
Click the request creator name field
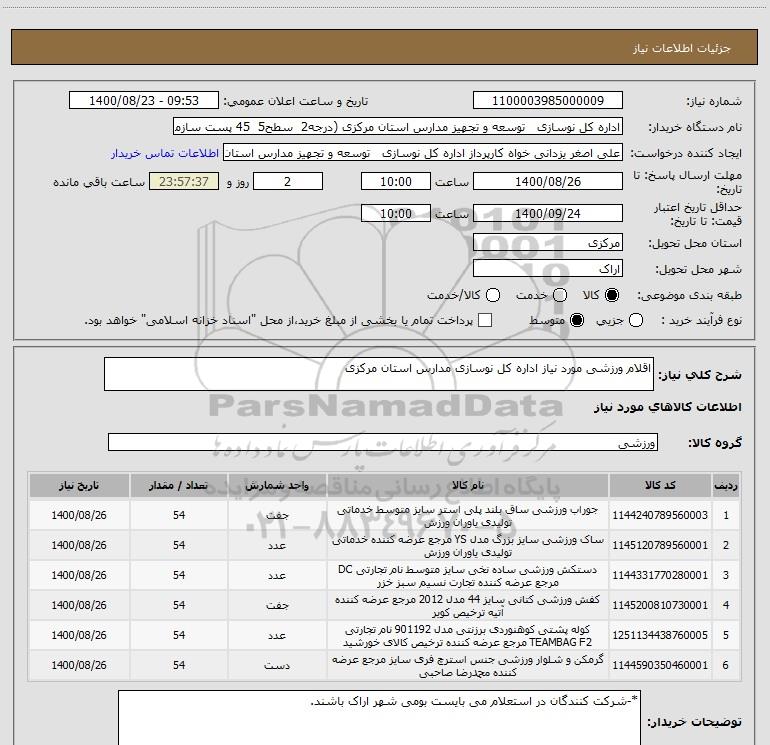423,153
